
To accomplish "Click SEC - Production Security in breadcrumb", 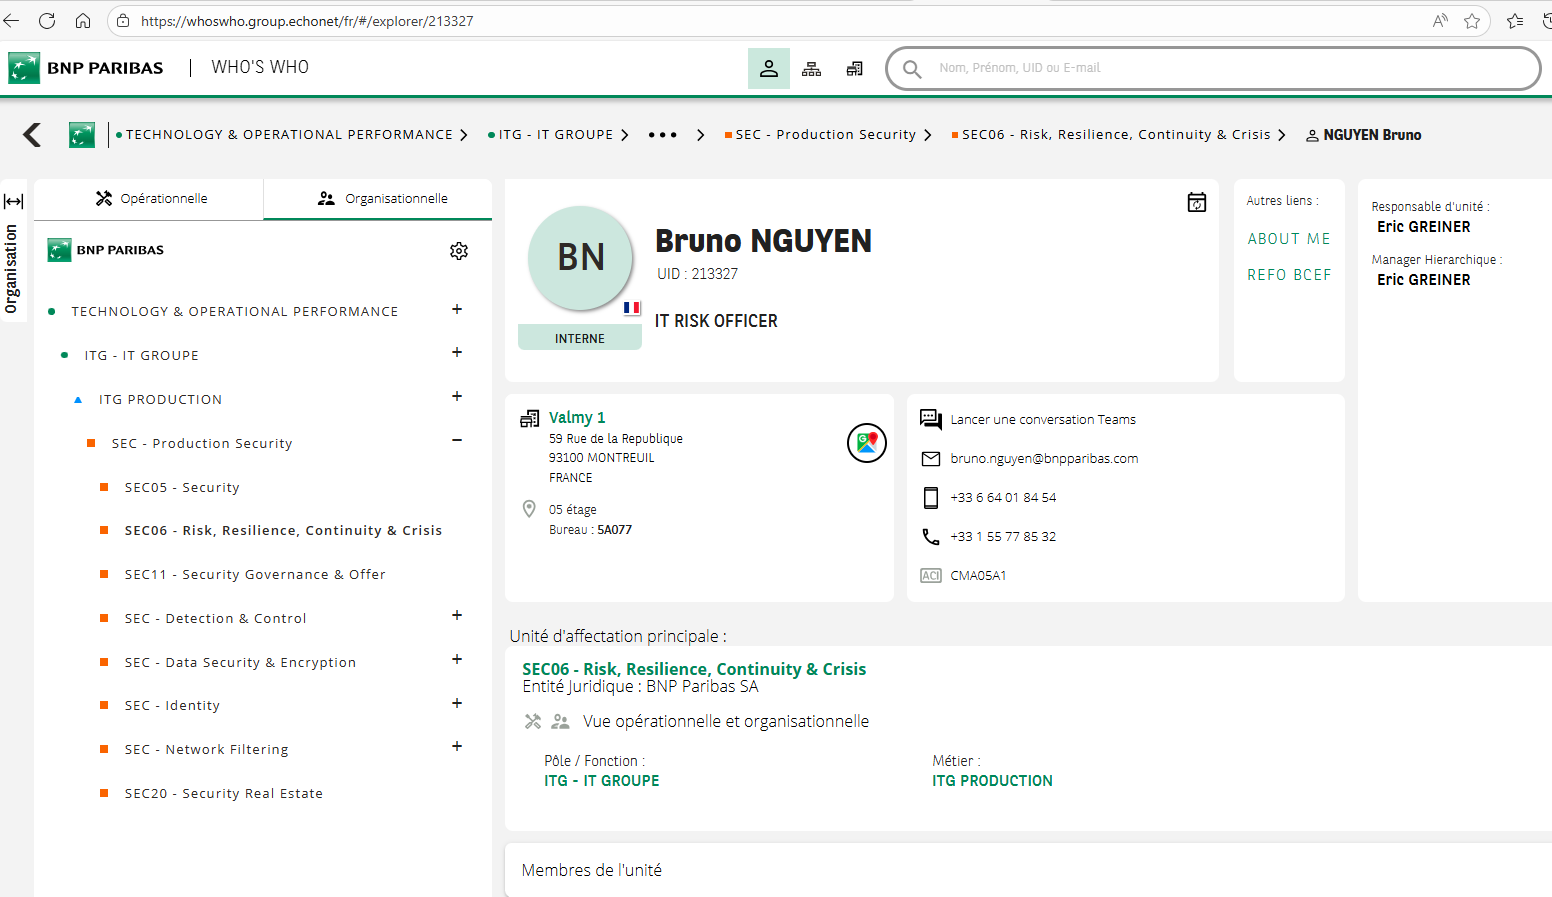I will [826, 135].
